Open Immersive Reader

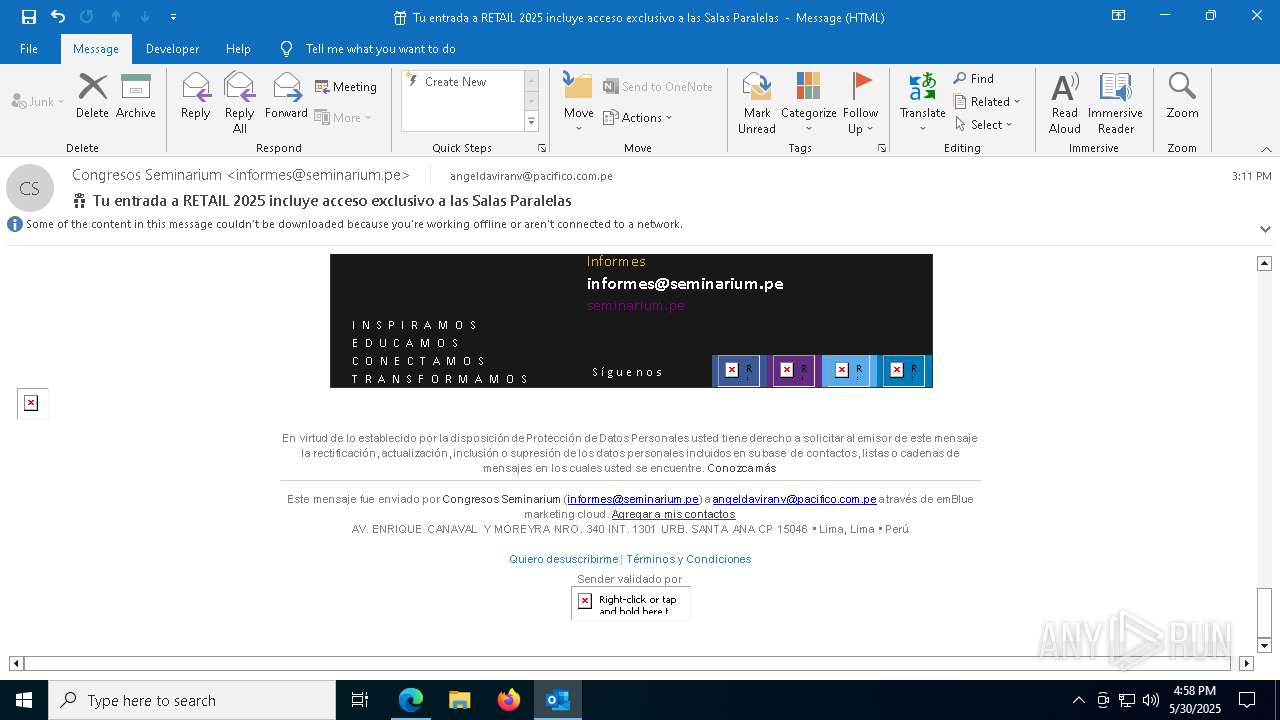(x=1115, y=102)
